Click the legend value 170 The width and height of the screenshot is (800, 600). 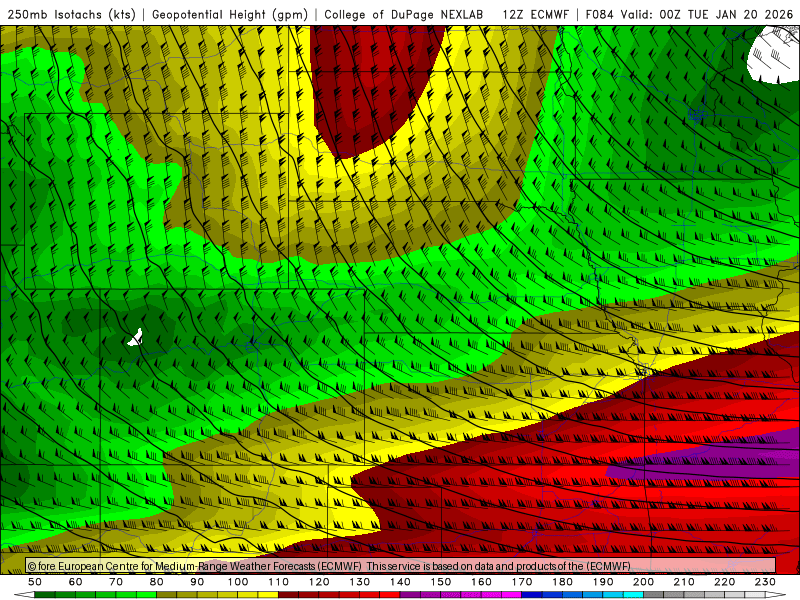coord(521,582)
